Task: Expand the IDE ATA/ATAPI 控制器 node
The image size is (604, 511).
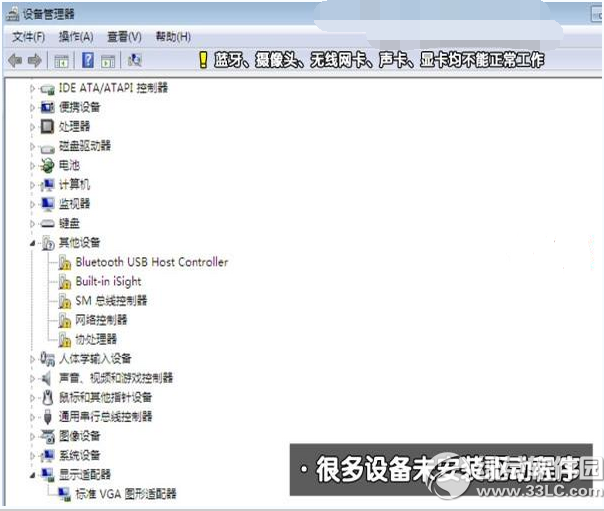Action: coord(32,89)
